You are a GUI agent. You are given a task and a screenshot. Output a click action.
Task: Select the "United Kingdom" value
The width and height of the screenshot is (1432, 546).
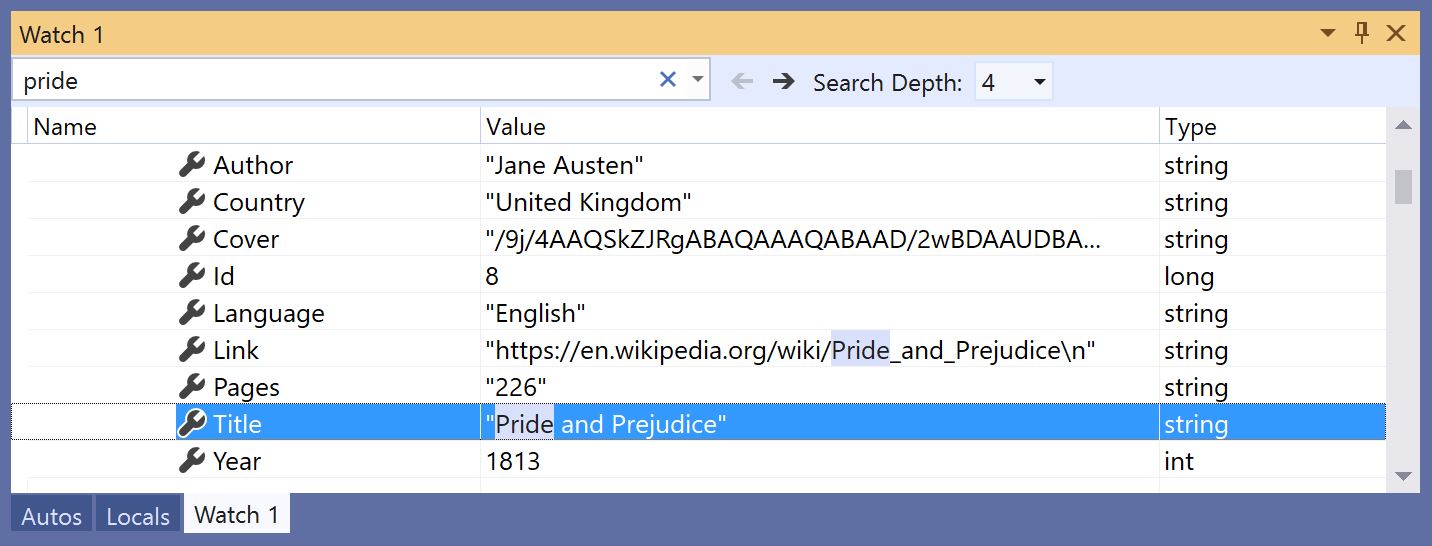(589, 202)
